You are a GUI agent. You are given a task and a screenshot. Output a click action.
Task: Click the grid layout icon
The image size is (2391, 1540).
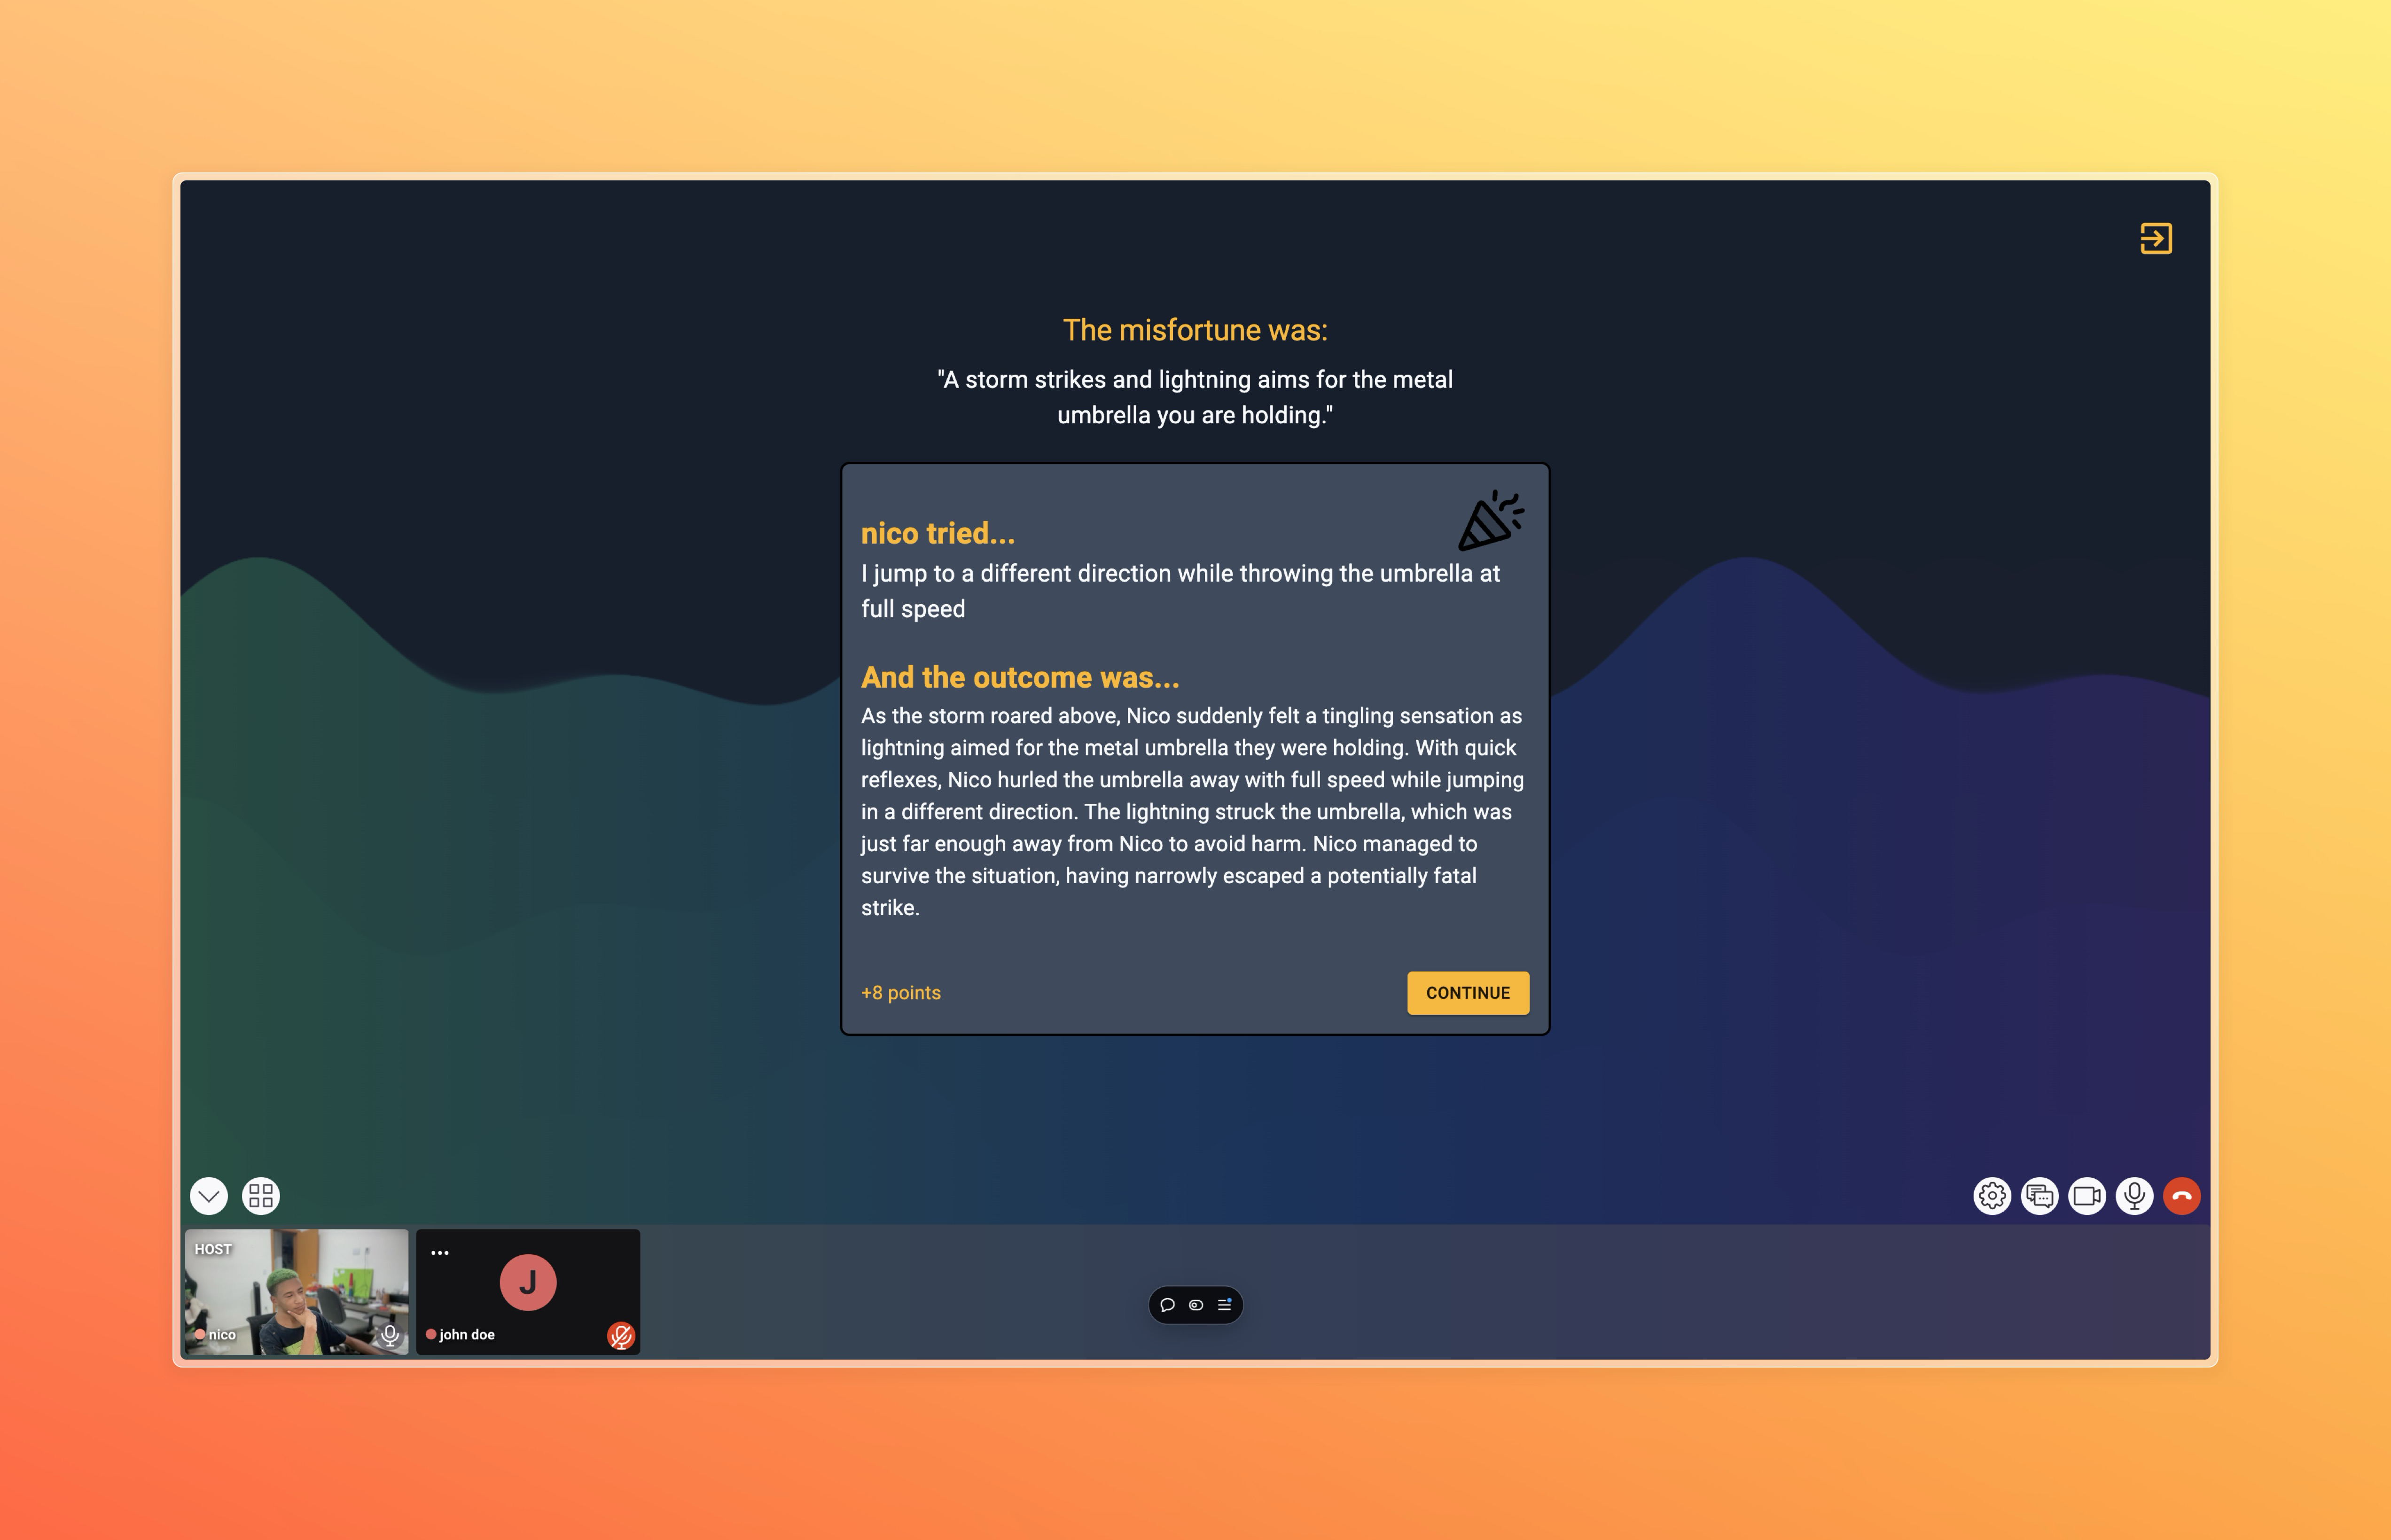[x=260, y=1195]
